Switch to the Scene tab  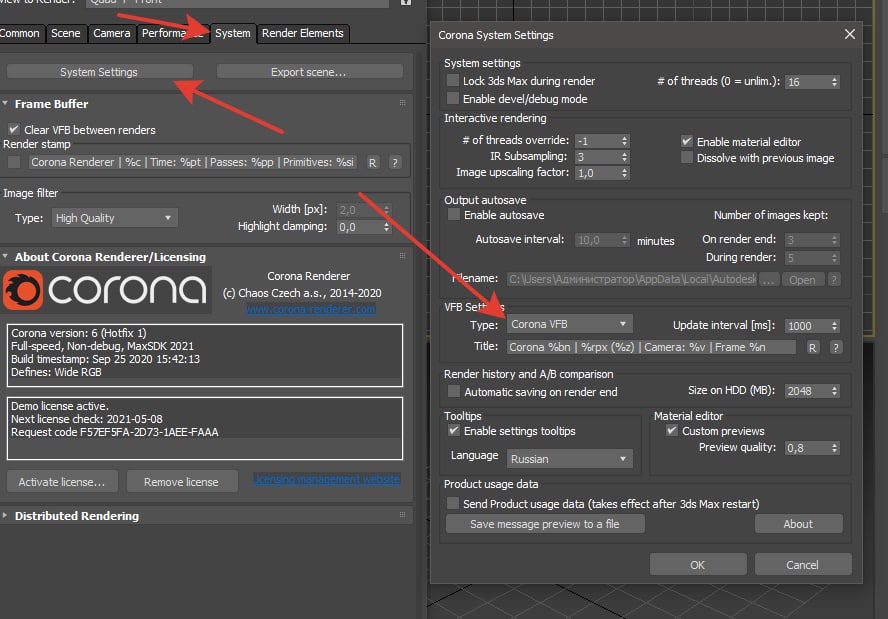pos(66,33)
